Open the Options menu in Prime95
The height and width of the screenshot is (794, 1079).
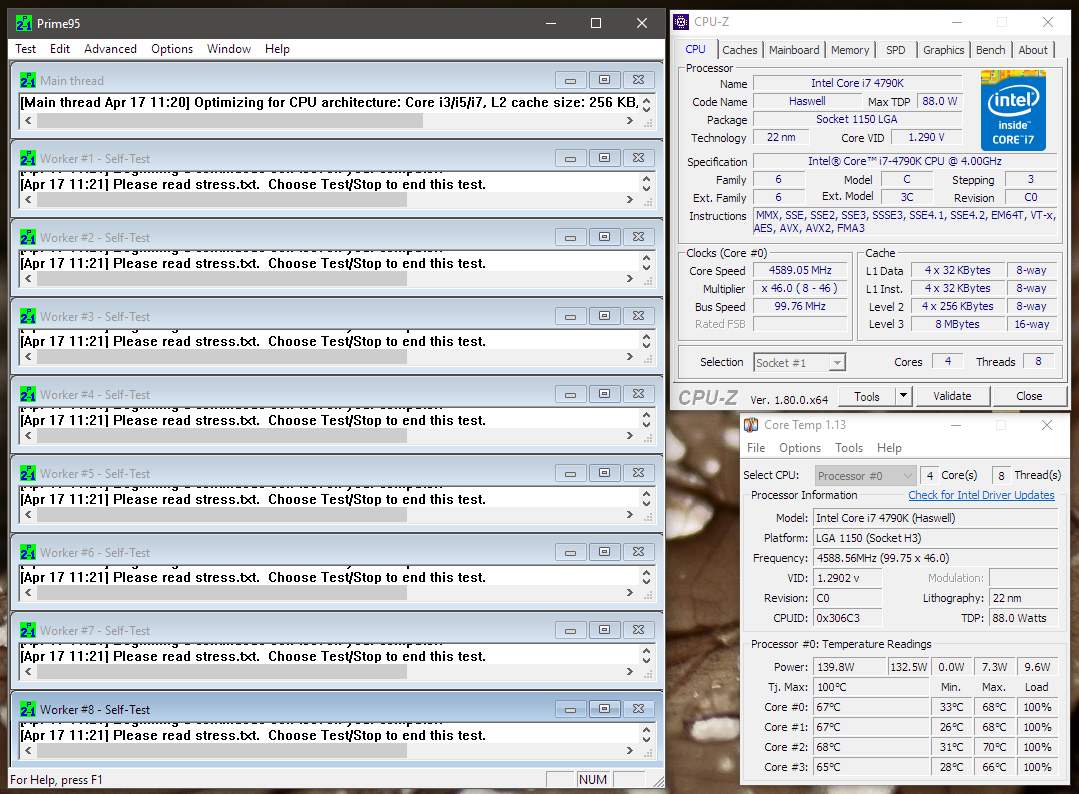[172, 49]
